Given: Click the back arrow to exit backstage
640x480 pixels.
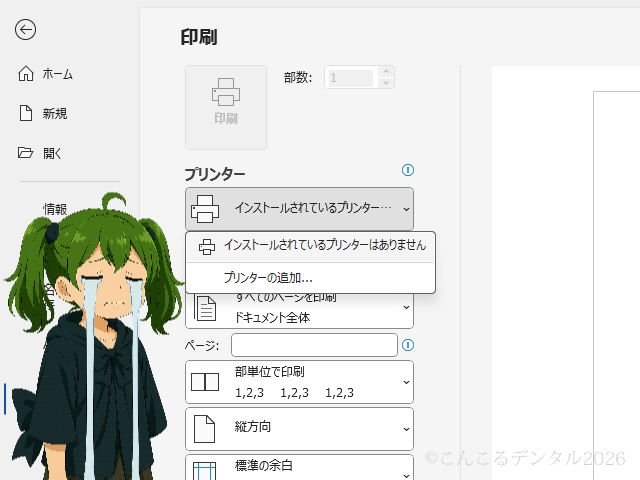Looking at the screenshot, I should pos(25,29).
